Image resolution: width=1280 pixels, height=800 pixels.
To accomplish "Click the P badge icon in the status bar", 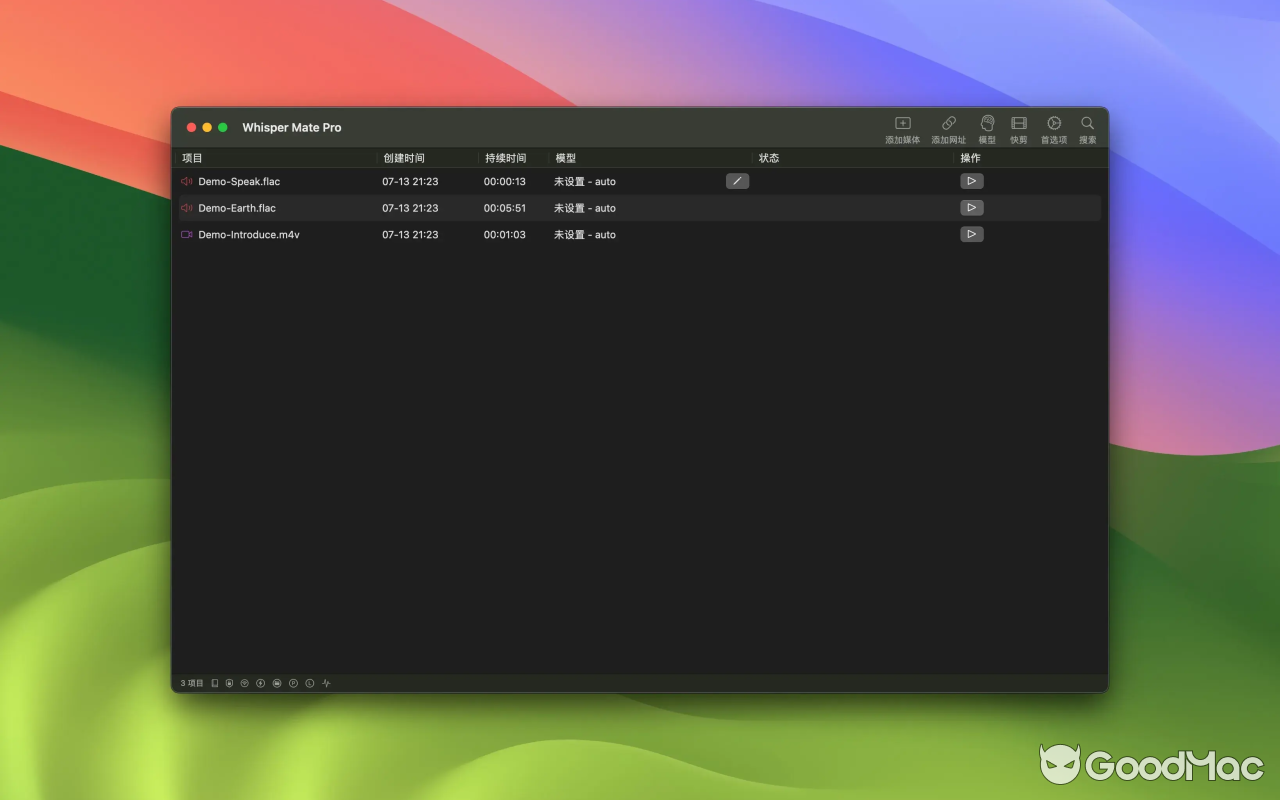I will coord(293,683).
